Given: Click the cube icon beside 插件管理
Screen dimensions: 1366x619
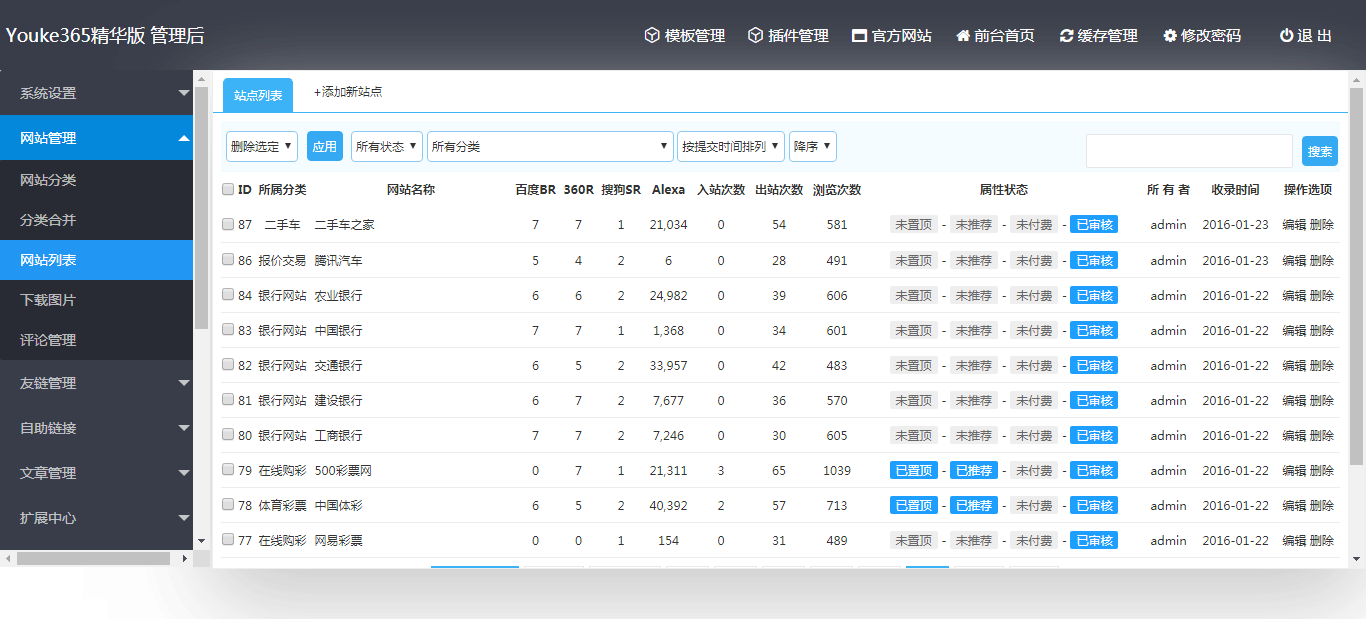Looking at the screenshot, I should (x=755, y=36).
